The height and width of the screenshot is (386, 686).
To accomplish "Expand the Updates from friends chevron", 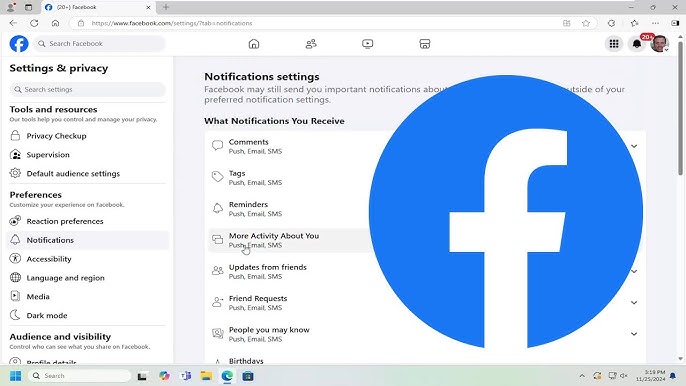I will (x=634, y=271).
